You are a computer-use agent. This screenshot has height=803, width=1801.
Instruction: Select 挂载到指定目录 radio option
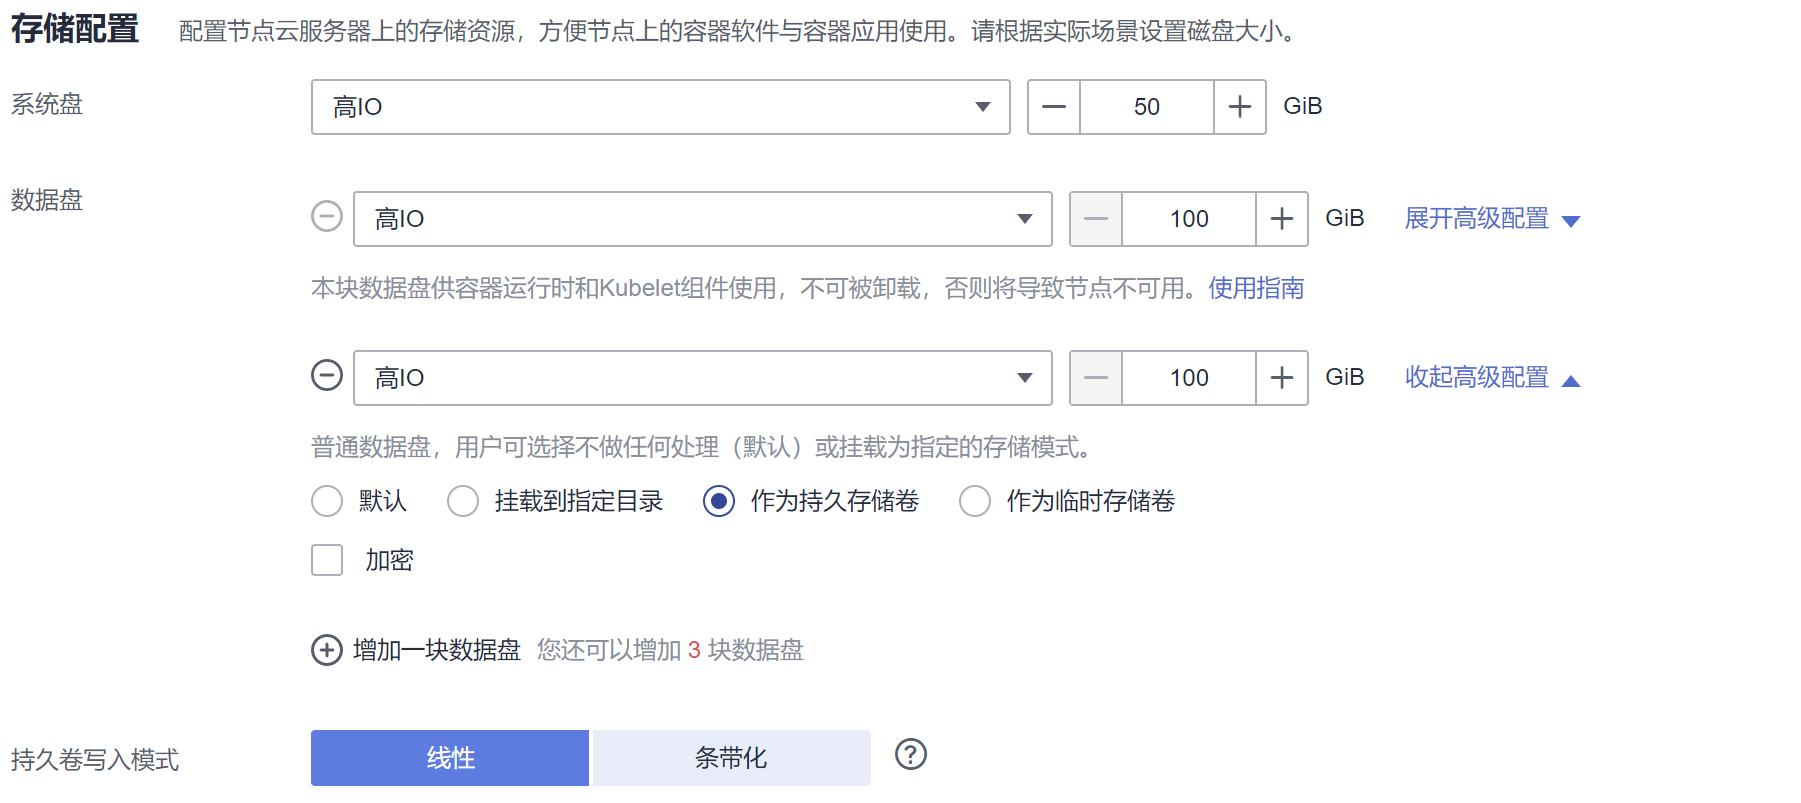(x=463, y=501)
